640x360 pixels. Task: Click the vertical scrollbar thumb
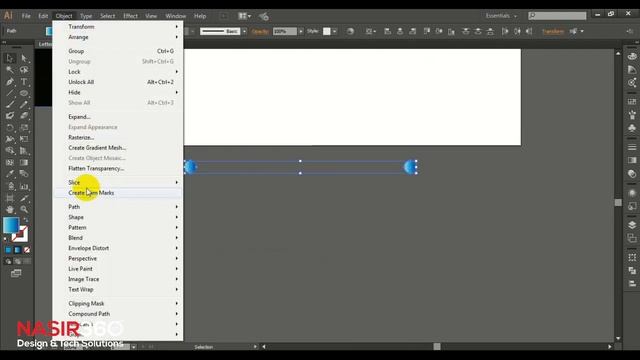coord(618,202)
